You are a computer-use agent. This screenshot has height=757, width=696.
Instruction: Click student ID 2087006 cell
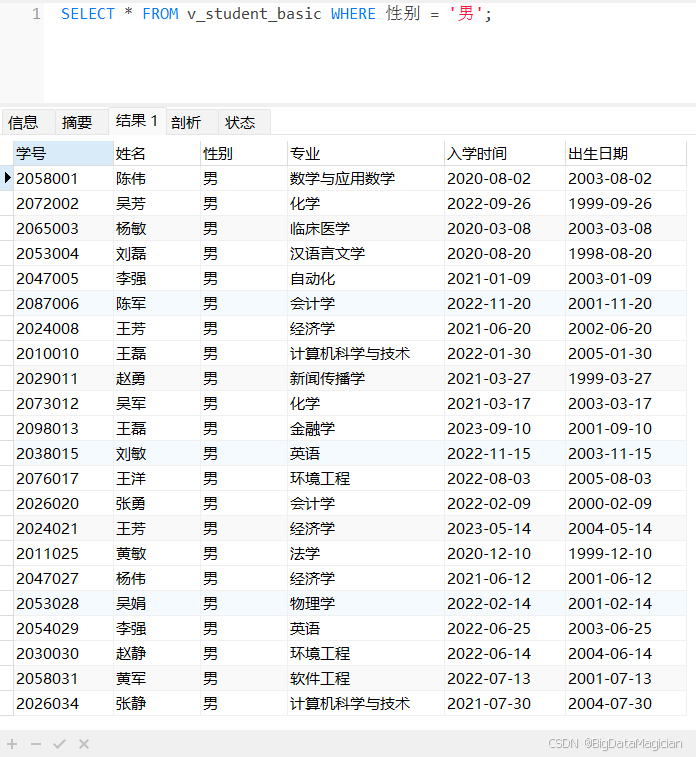64,304
